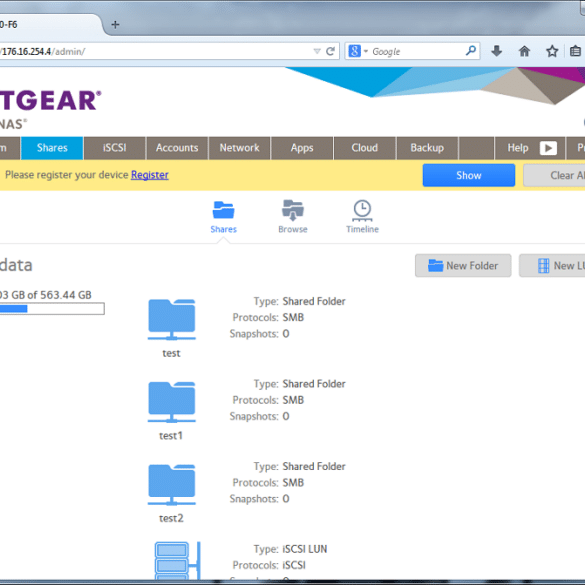Click the 563.44 GB capacity text
Viewport: 585px width, 585px height.
pos(66,295)
